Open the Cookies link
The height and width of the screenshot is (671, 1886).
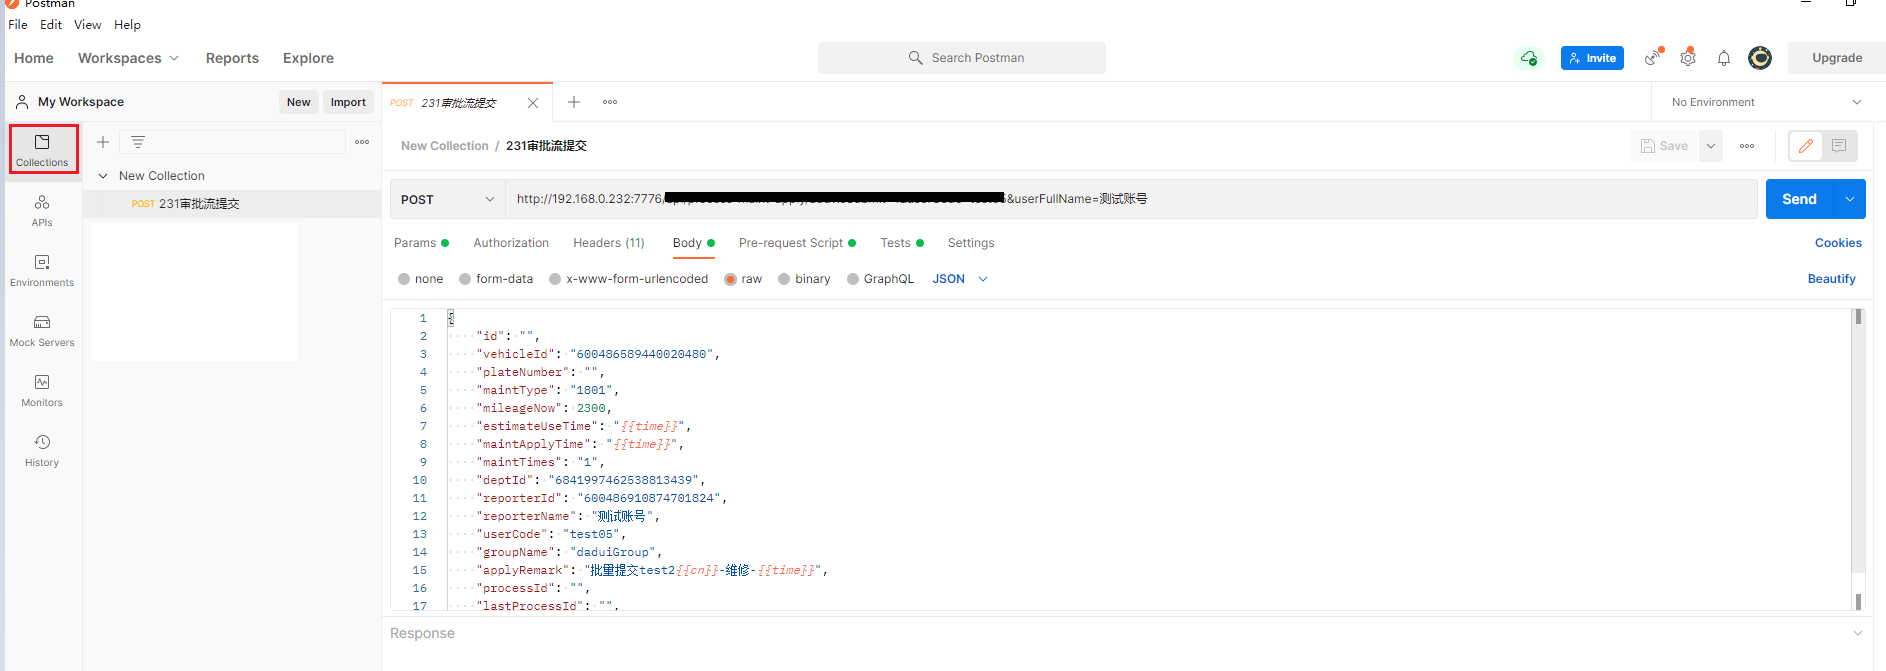click(1838, 243)
